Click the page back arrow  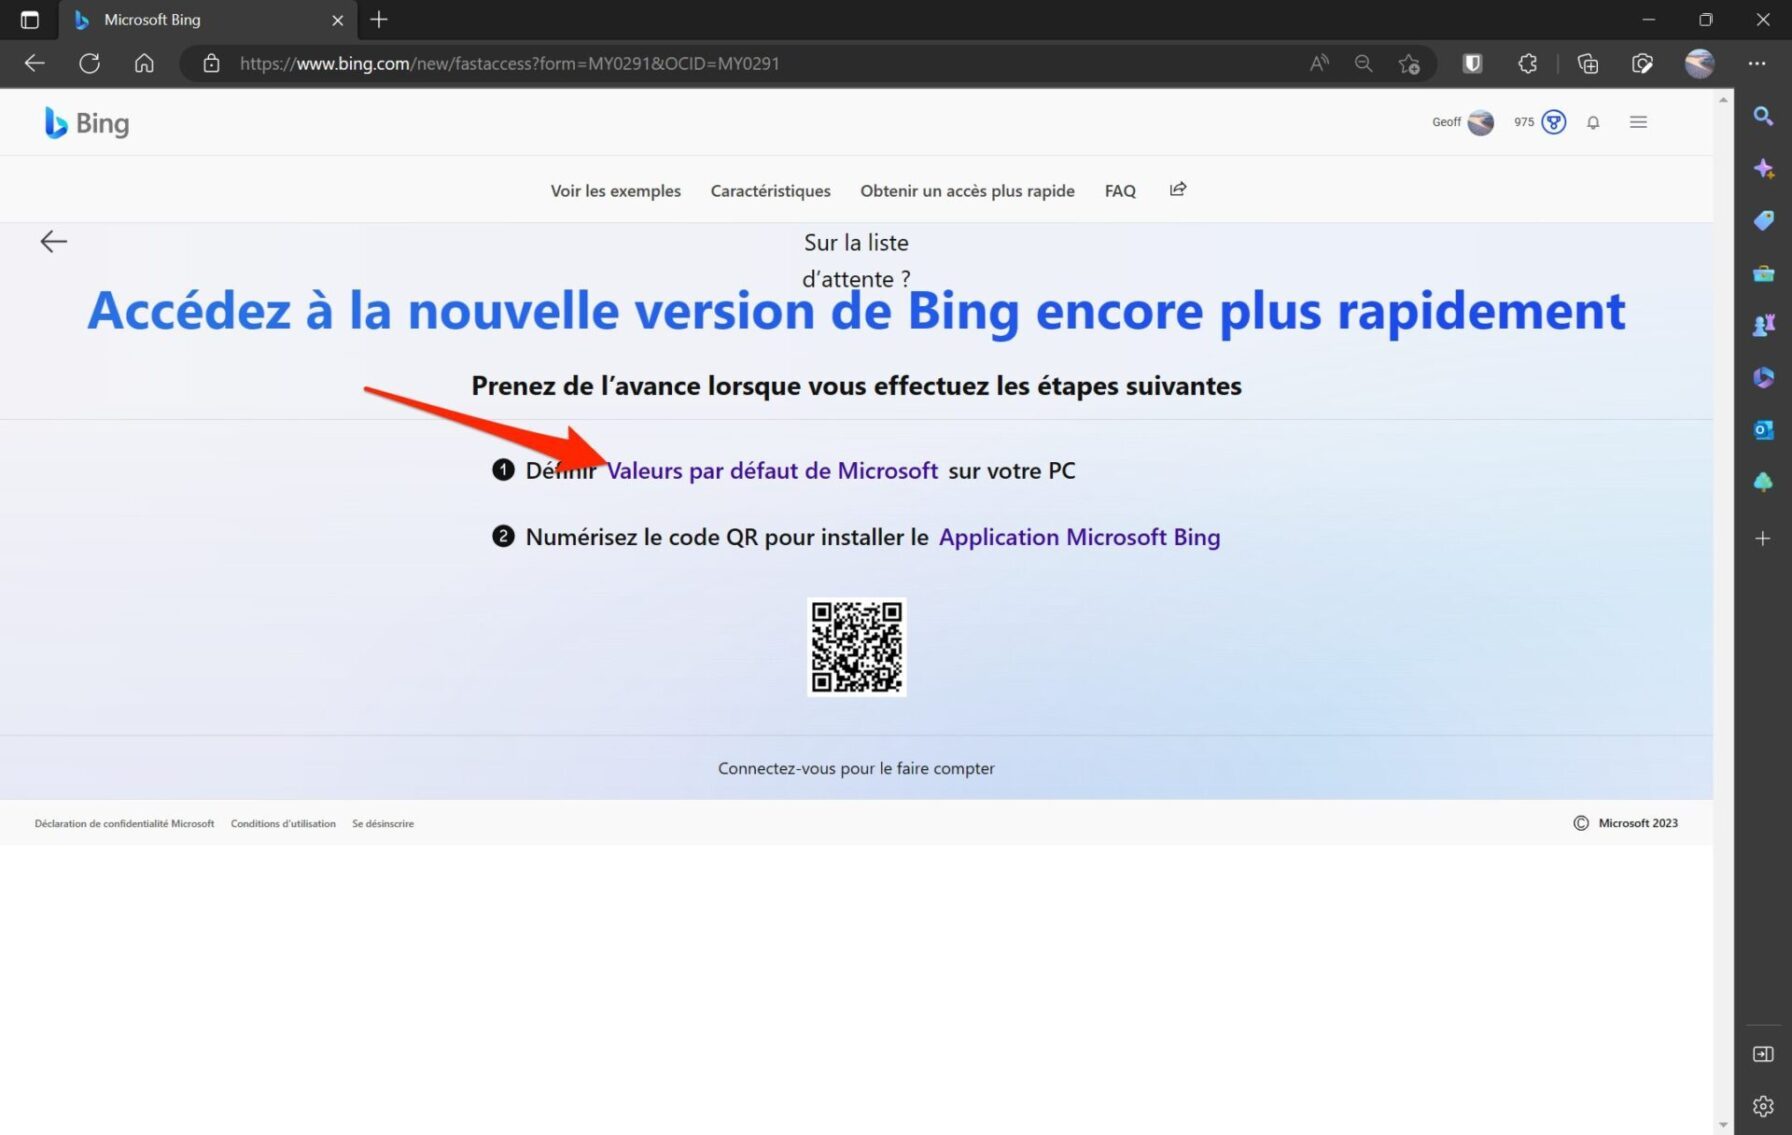[53, 241]
